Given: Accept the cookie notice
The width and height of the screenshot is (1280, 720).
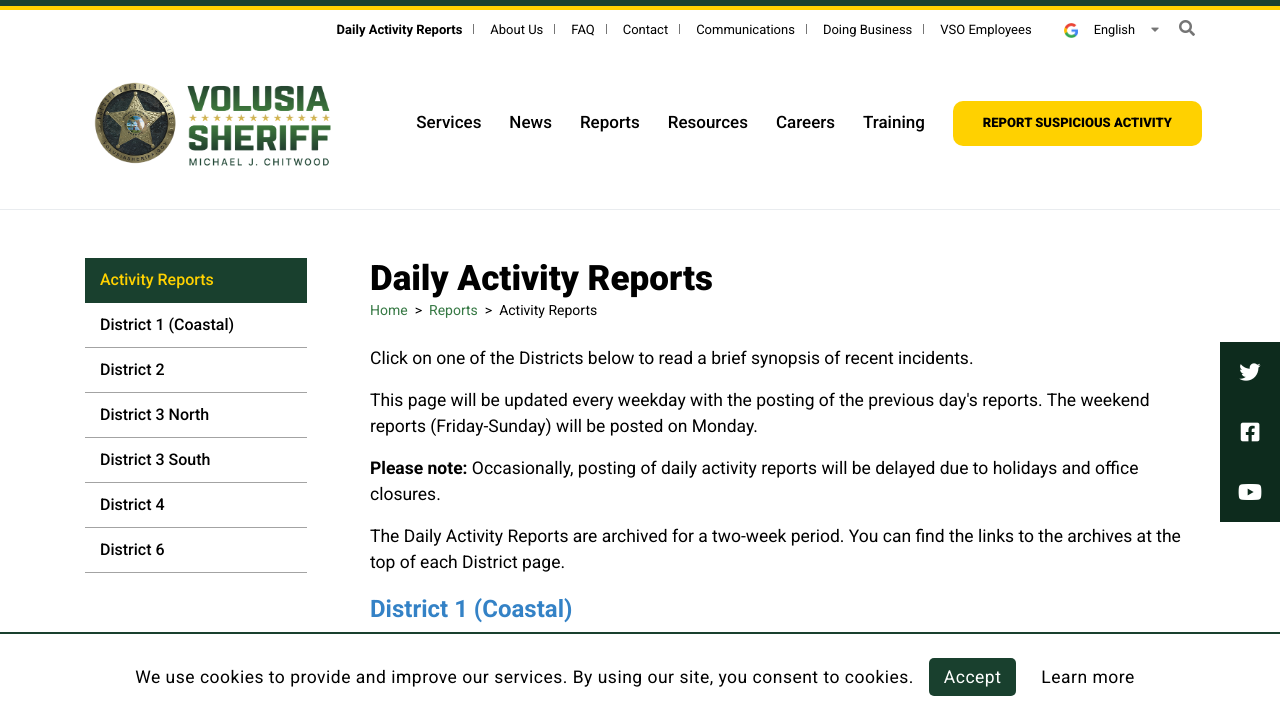Looking at the screenshot, I should [972, 677].
